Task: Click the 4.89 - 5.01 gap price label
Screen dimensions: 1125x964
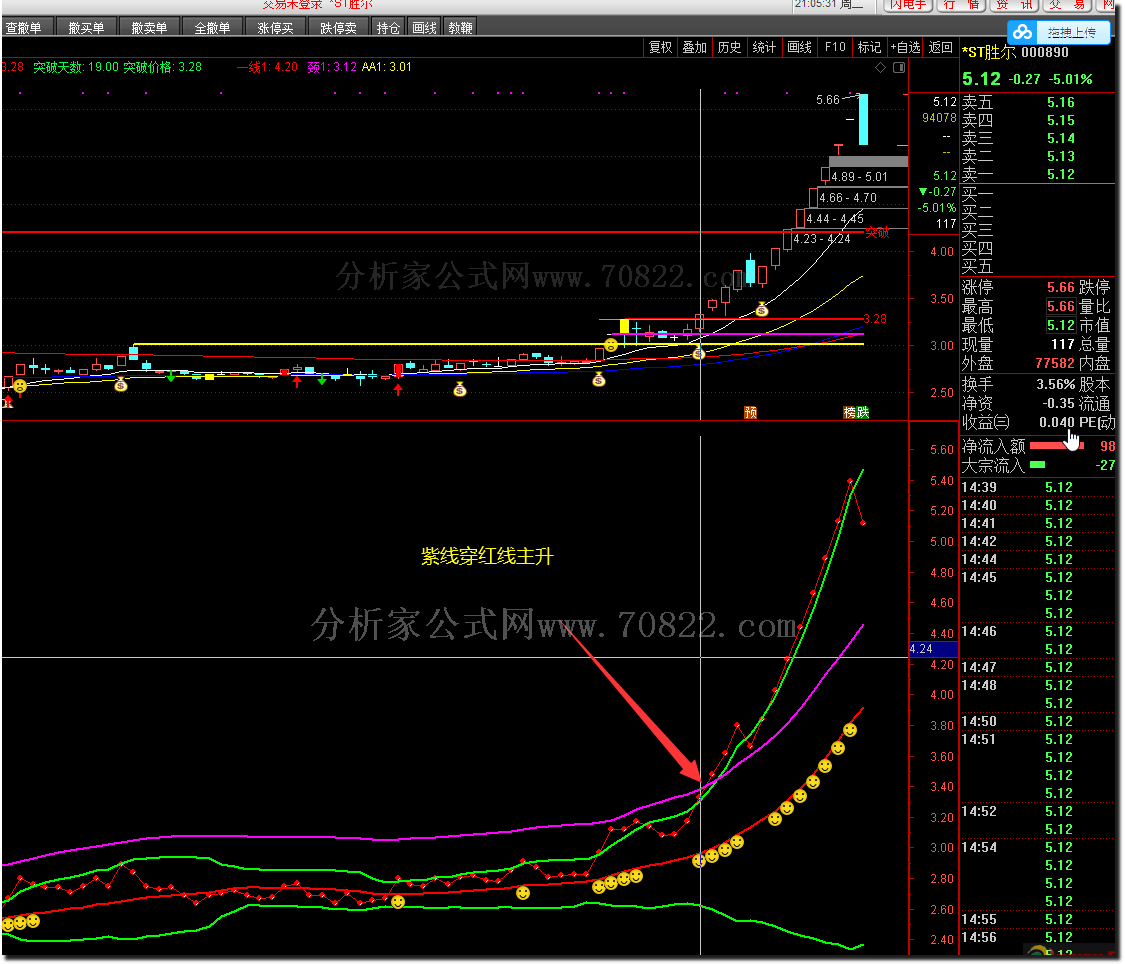Action: tap(860, 177)
